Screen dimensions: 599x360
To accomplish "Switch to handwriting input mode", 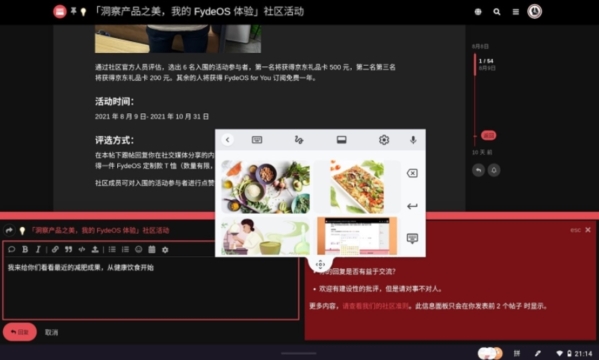I will pyautogui.click(x=299, y=140).
